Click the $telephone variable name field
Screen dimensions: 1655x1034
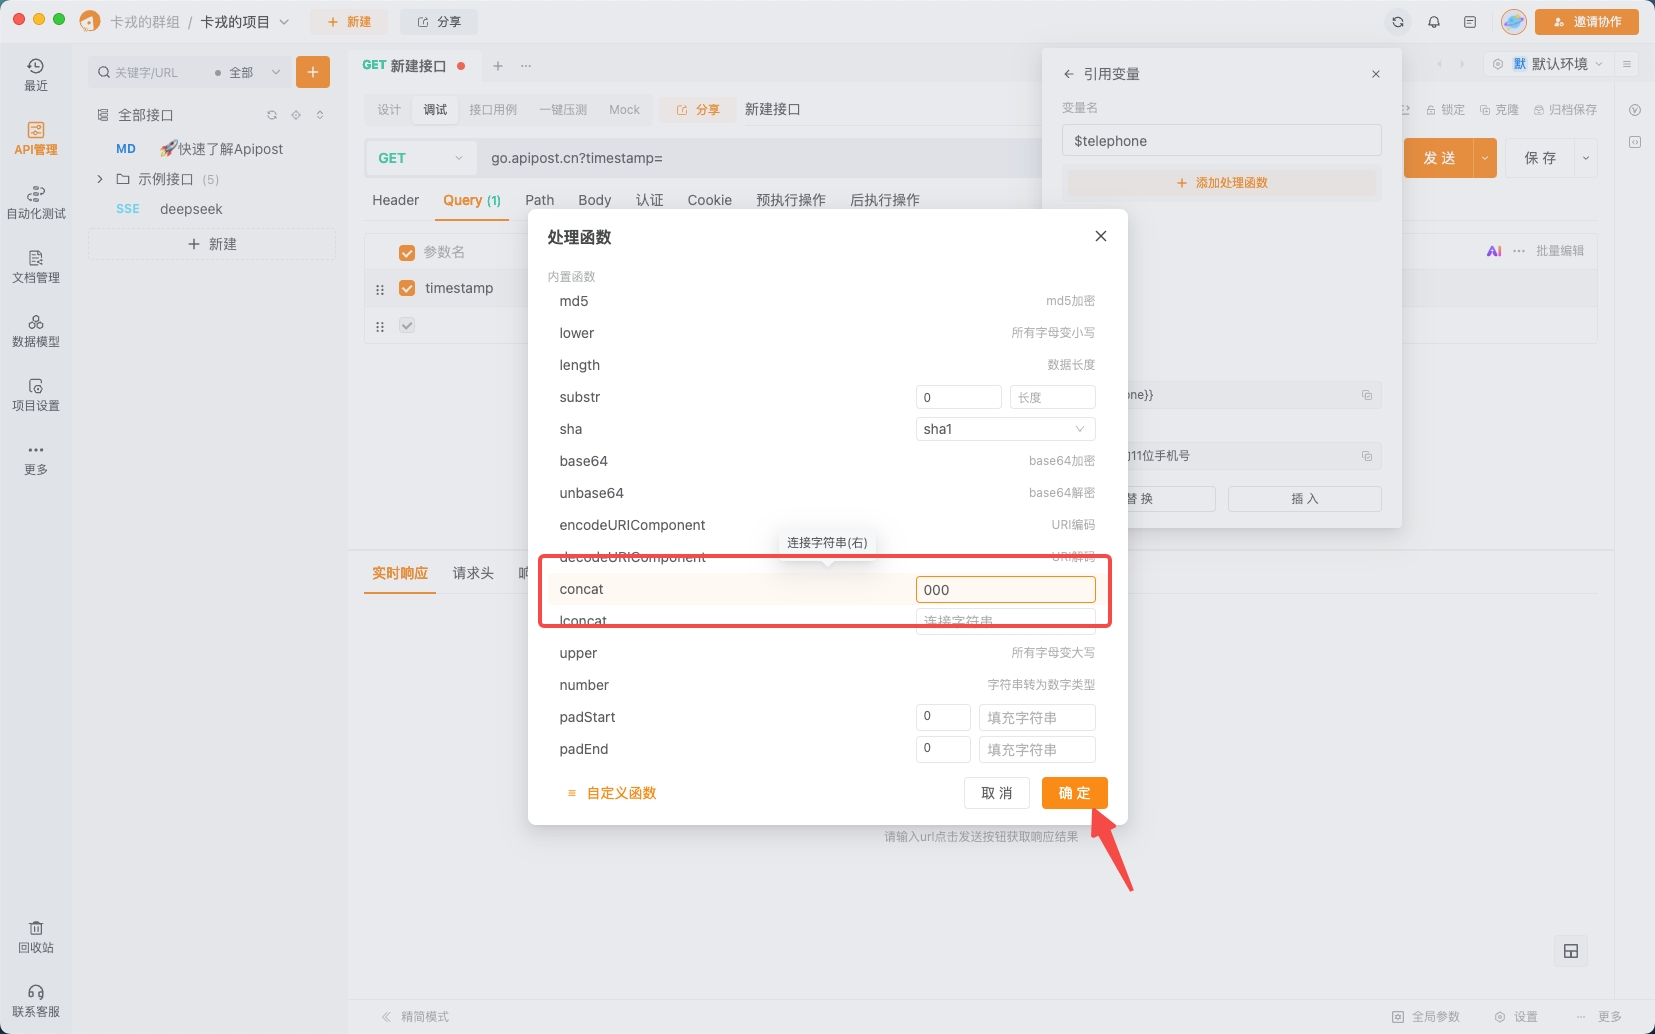1222,141
